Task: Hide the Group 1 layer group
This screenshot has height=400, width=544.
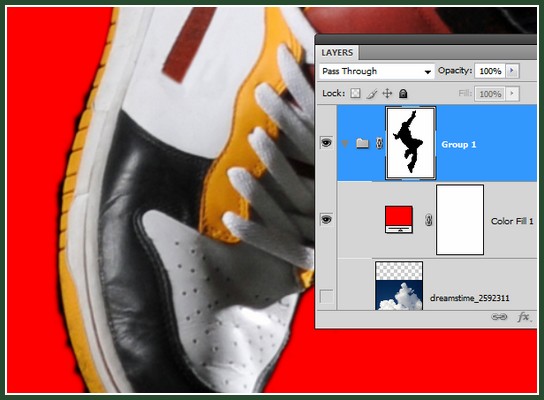Action: pos(326,143)
